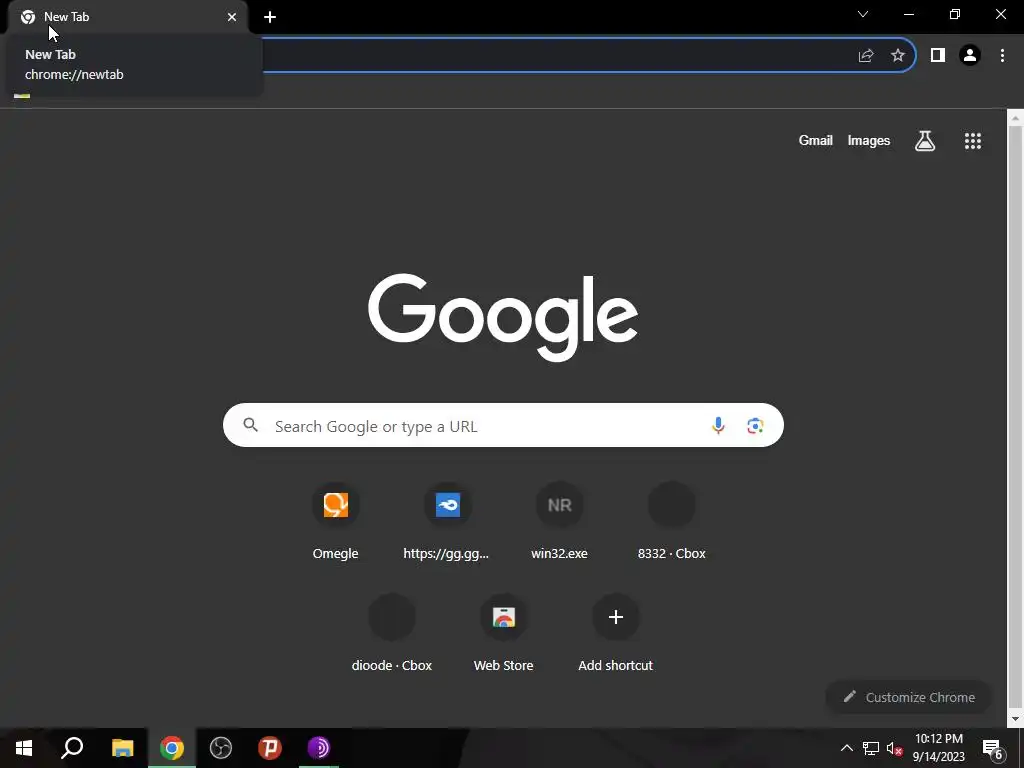Click the Google logo
The width and height of the screenshot is (1024, 768).
(503, 317)
